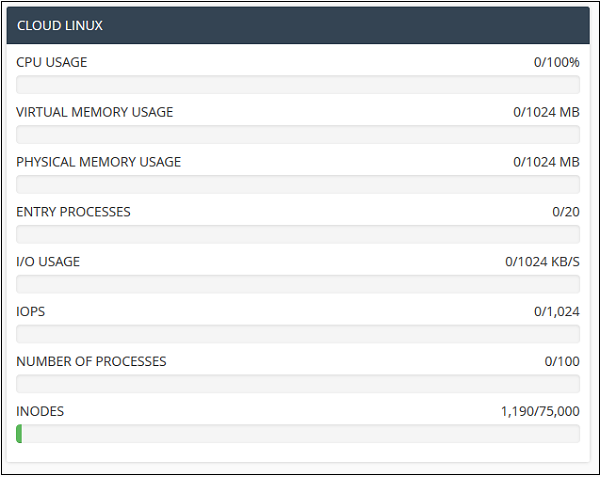
Task: Click the IOPS progress bar
Action: tap(298, 334)
